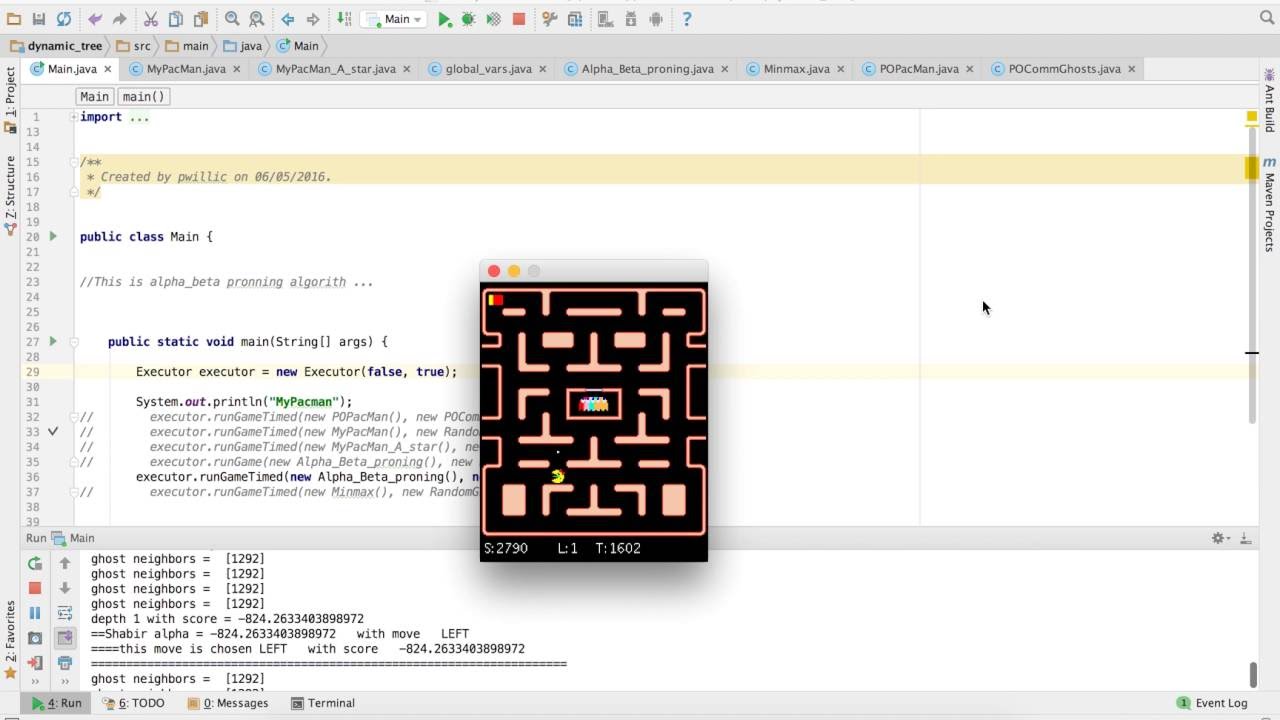The image size is (1280, 720).
Task: Open the Project tool window side tab
Action: (x=11, y=98)
